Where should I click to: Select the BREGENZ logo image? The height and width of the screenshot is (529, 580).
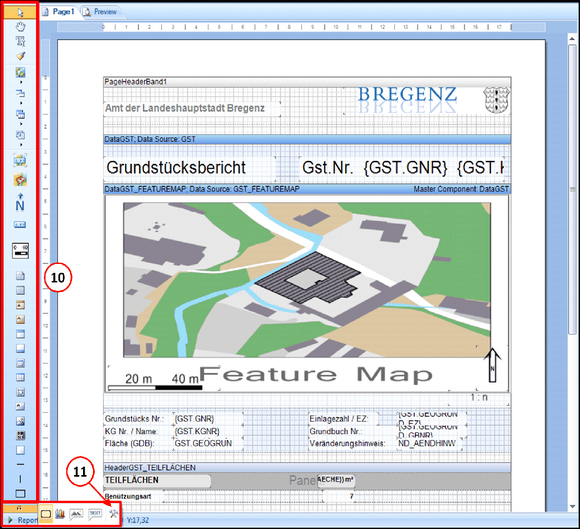pos(408,100)
